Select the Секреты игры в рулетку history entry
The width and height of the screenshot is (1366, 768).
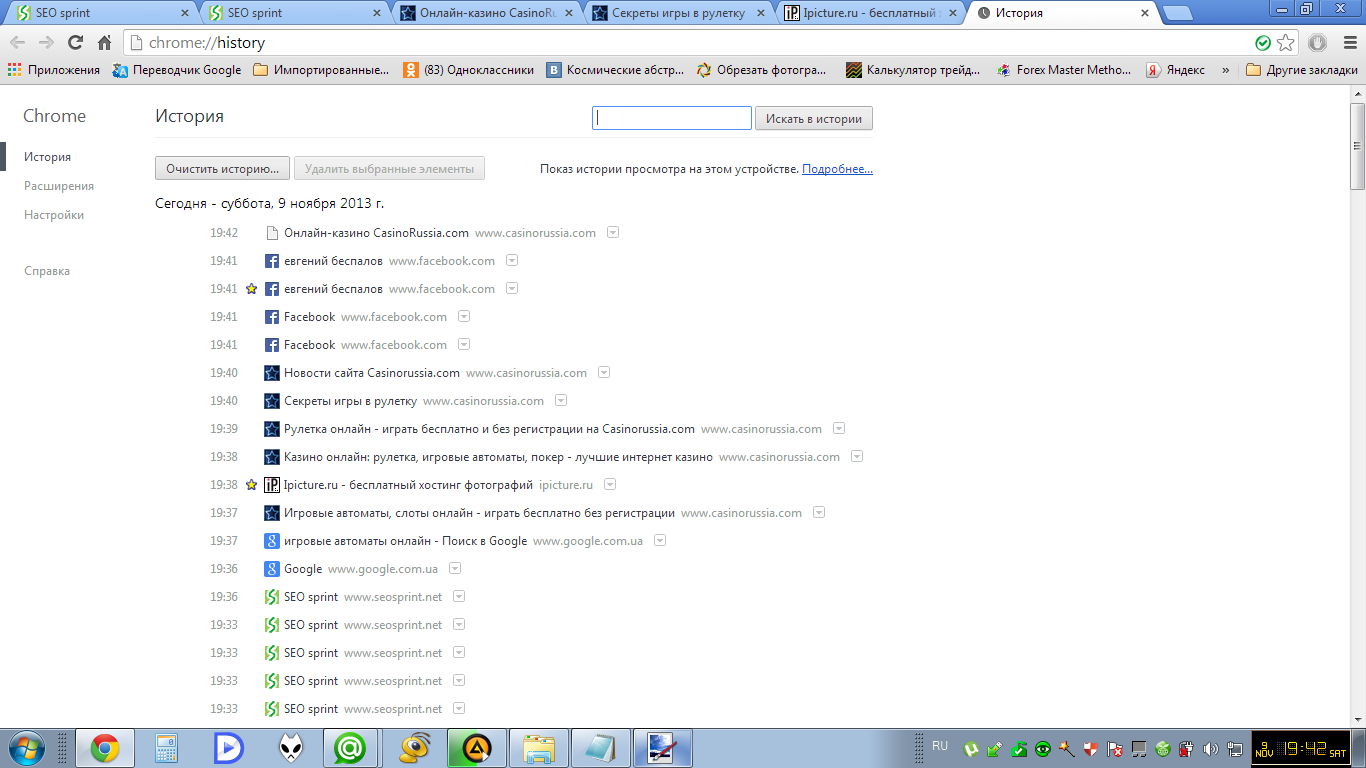pos(350,401)
